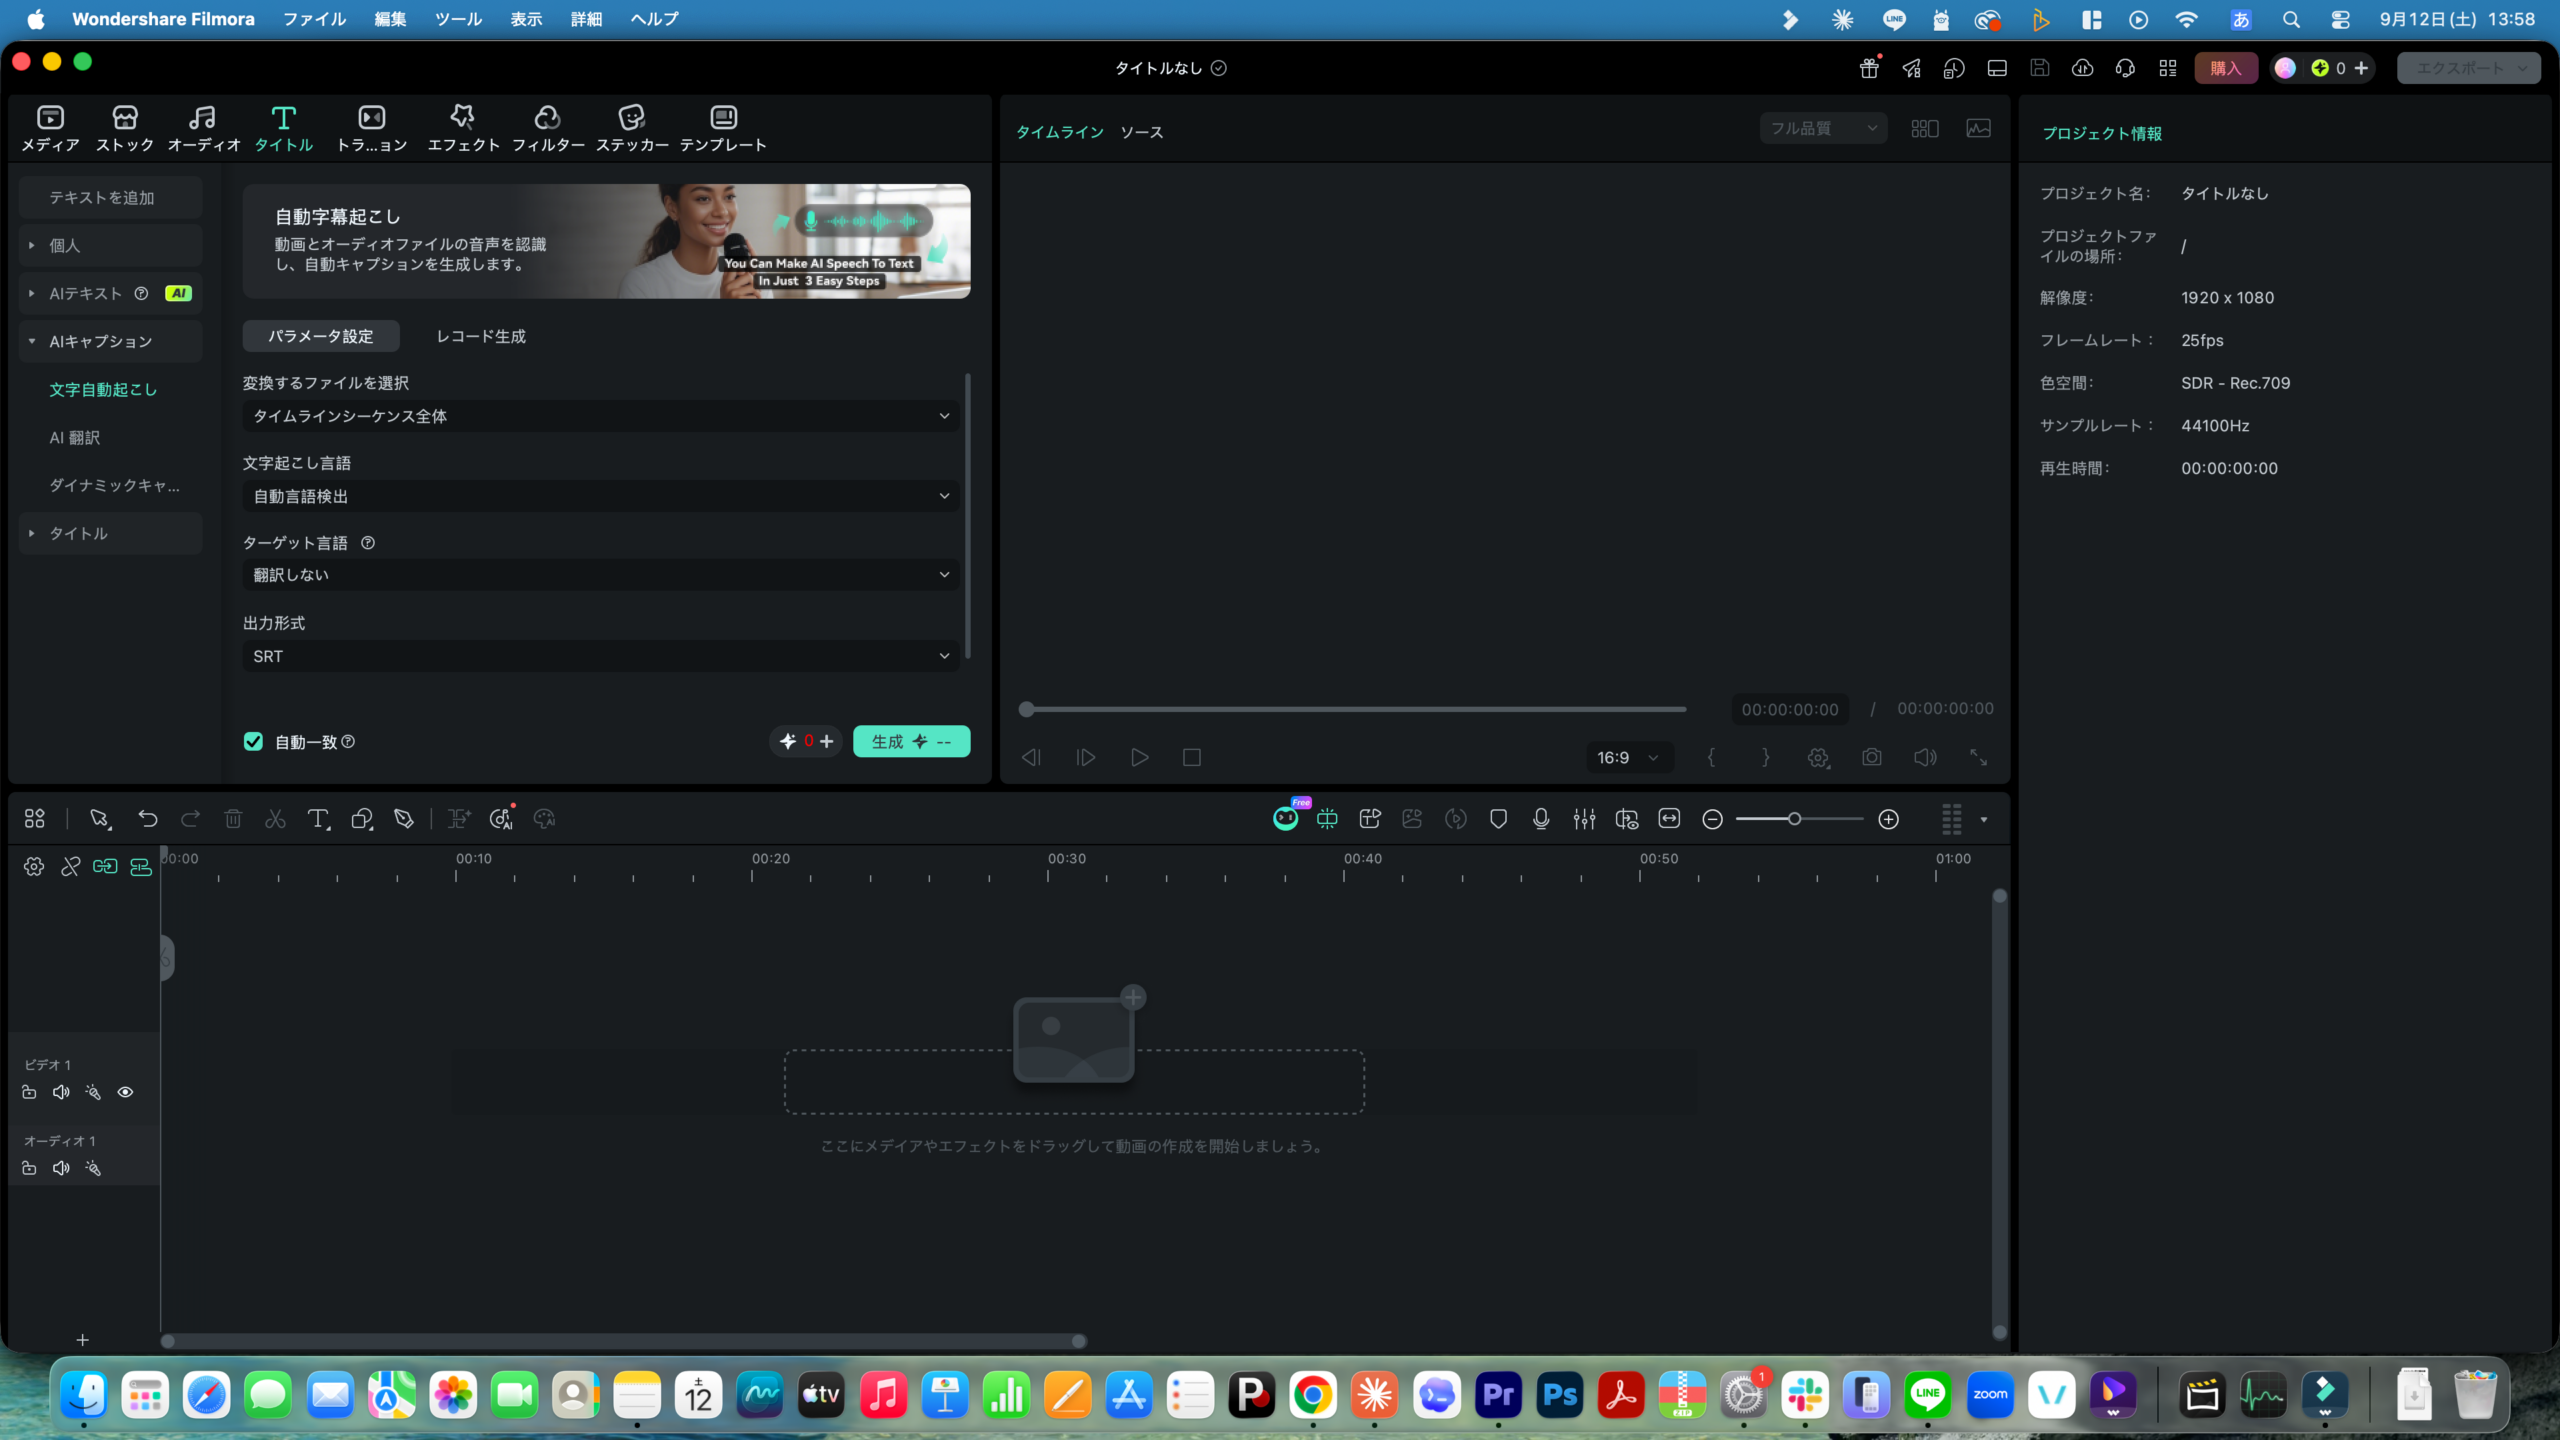2560x1440 pixels.
Task: Open the 変換するファイルを選択 dropdown
Action: coord(600,416)
